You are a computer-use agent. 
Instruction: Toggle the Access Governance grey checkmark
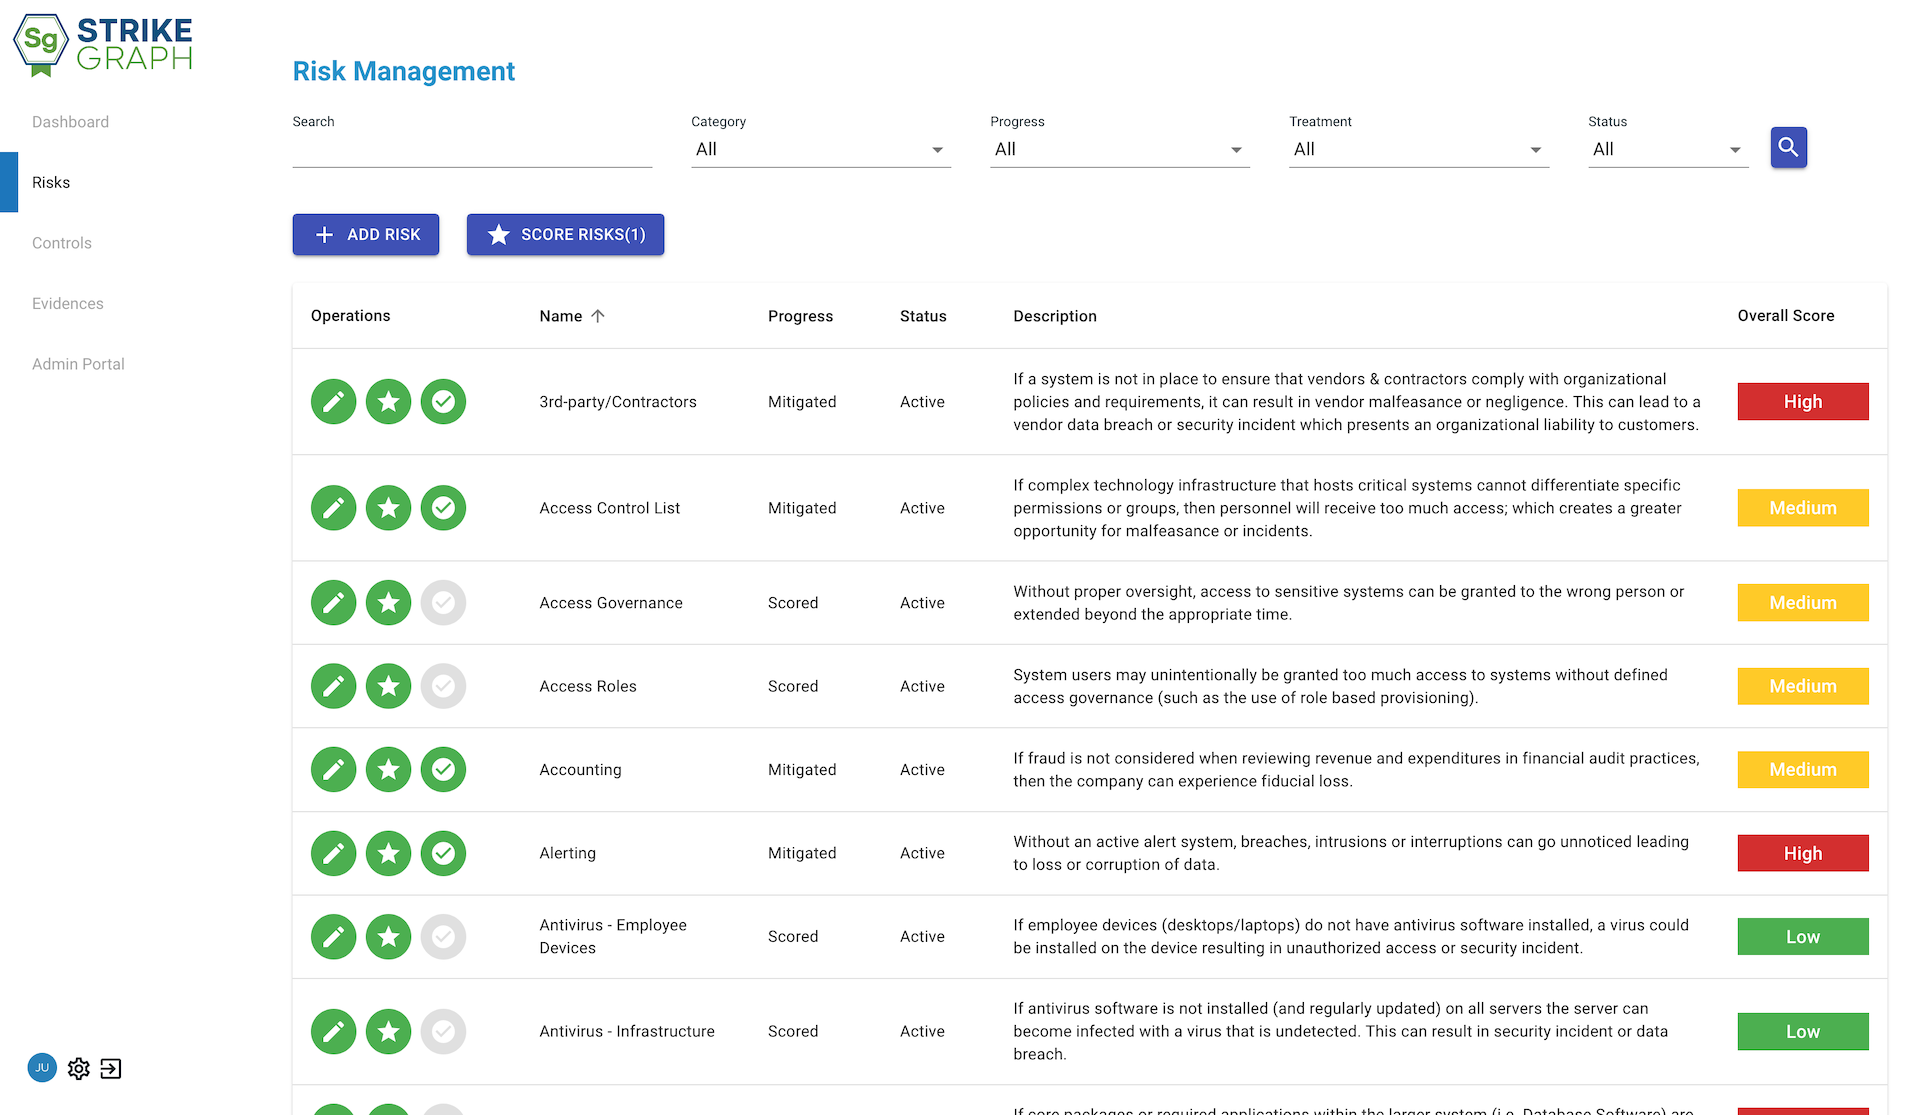click(443, 603)
